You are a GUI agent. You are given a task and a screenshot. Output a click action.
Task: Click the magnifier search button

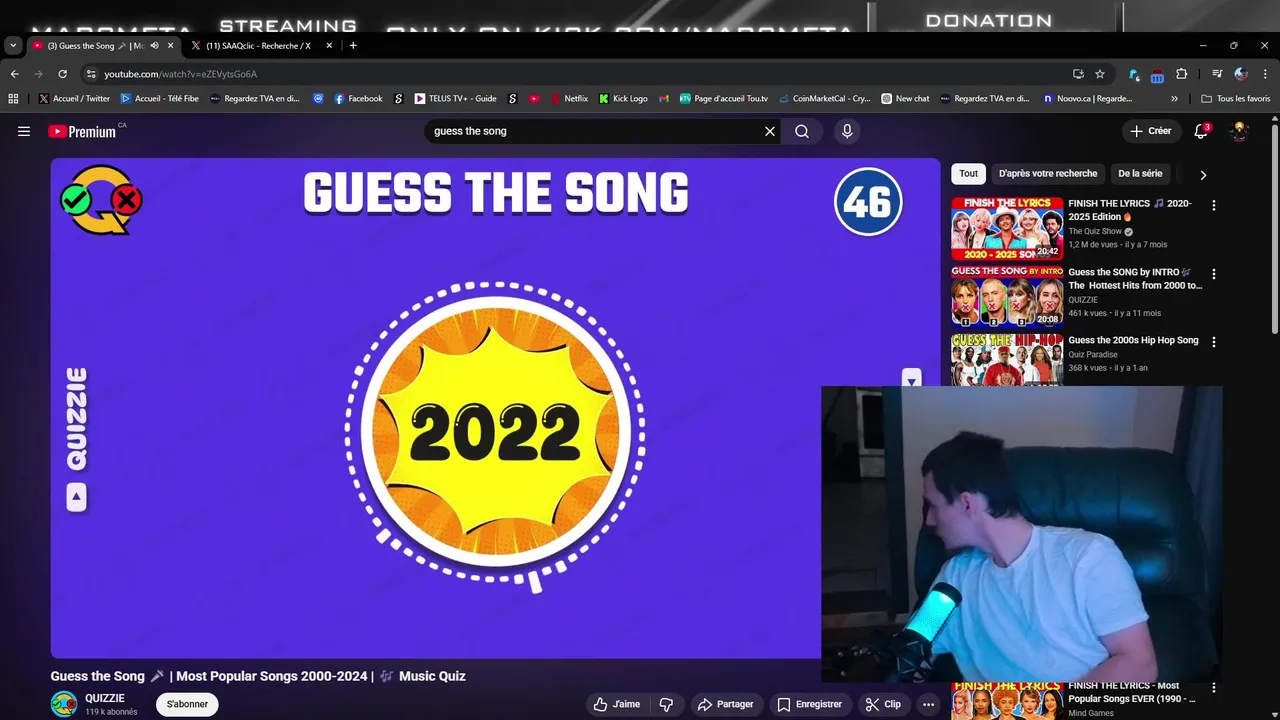coord(802,131)
